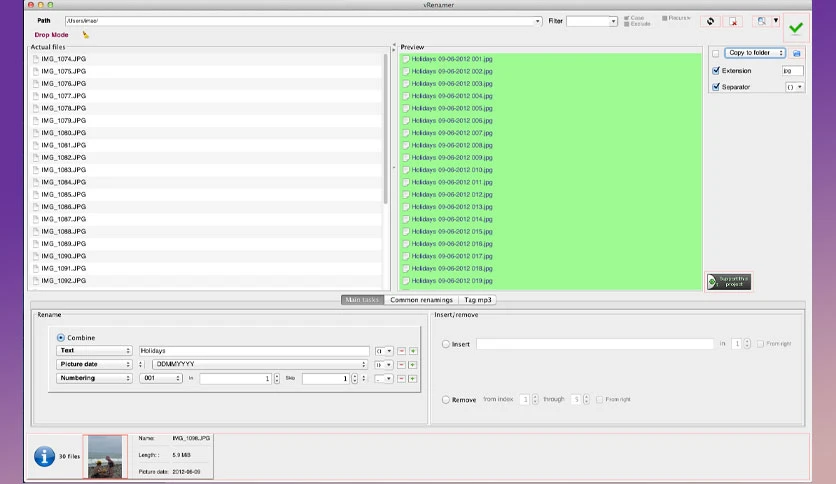Image resolution: width=836 pixels, height=484 pixels.
Task: Remove the Numbering row with red minus icon
Action: [x=401, y=378]
